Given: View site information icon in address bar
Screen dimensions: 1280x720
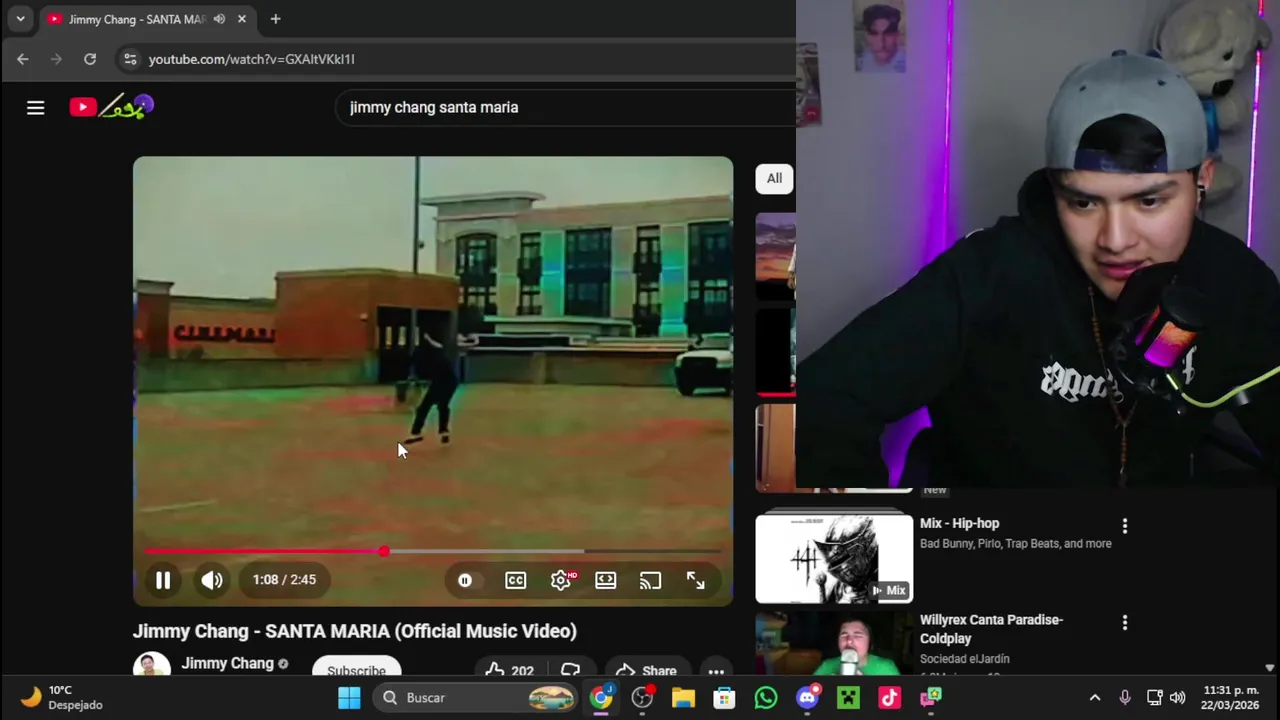Looking at the screenshot, I should [x=130, y=59].
